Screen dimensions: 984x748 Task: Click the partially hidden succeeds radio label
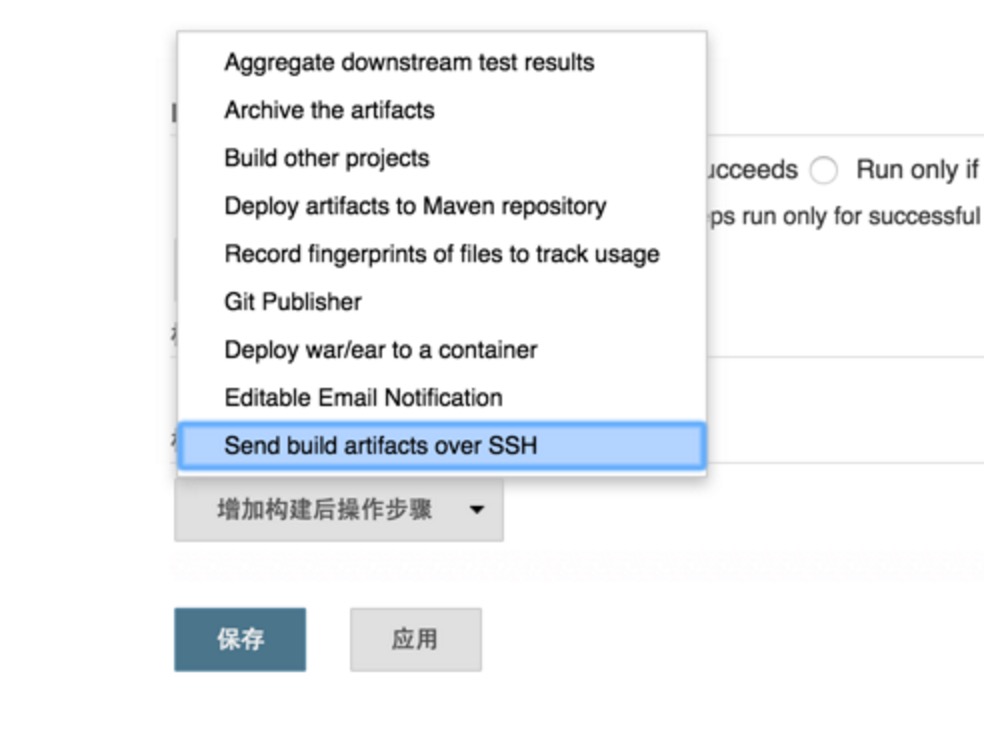[752, 170]
